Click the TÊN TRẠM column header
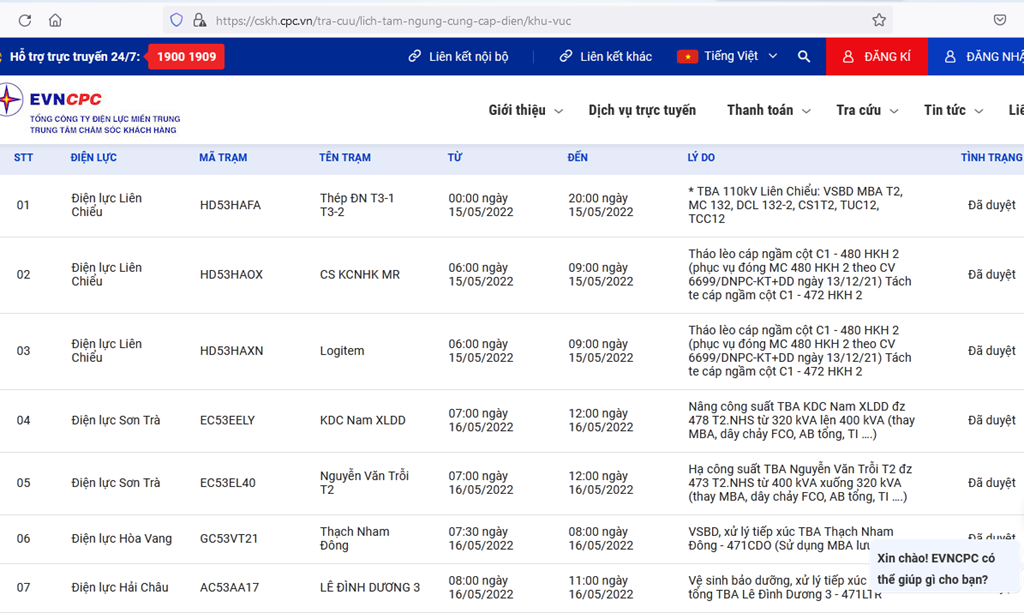Image resolution: width=1024 pixels, height=613 pixels. 345,157
